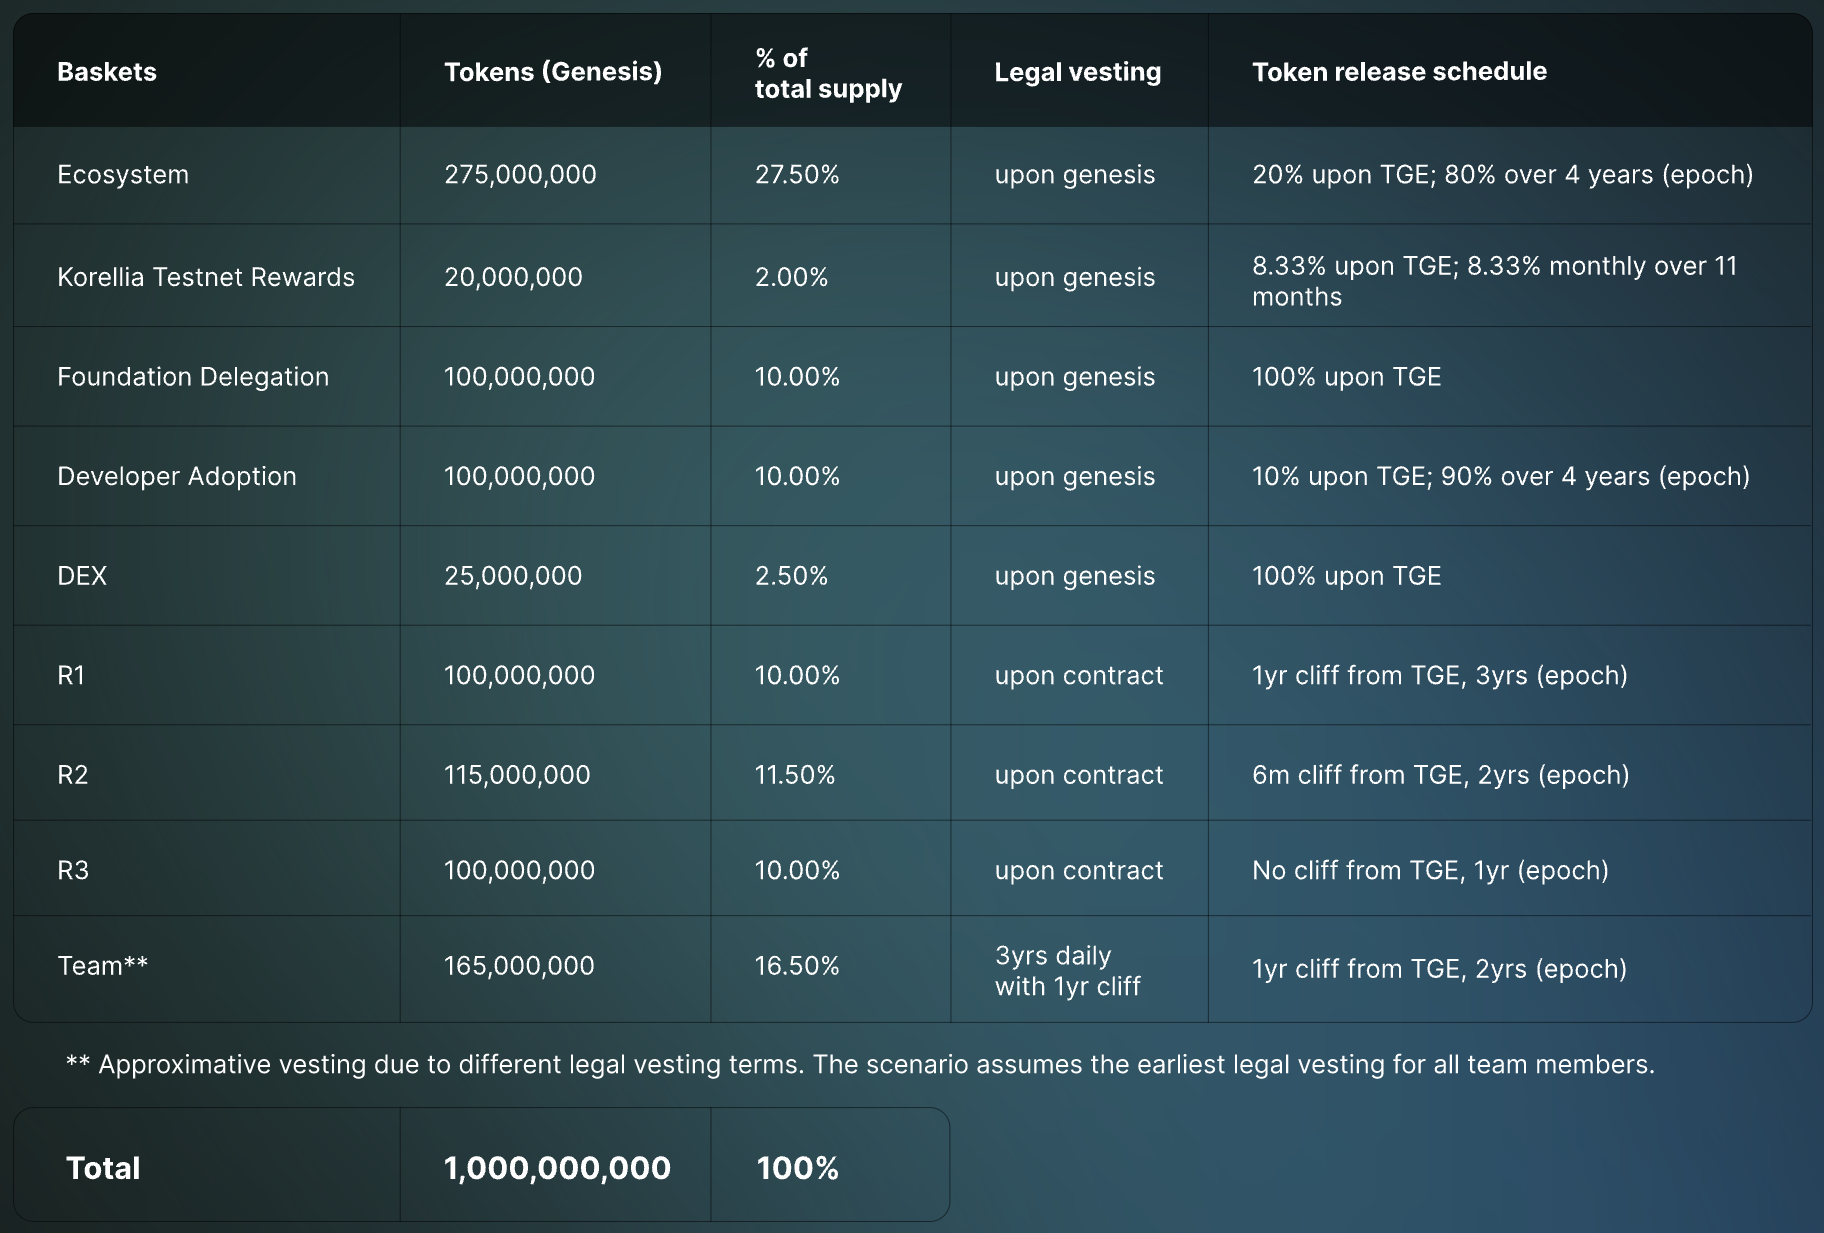The width and height of the screenshot is (1824, 1233).
Task: Click DEX row's upon genesis cell
Action: 1075,576
